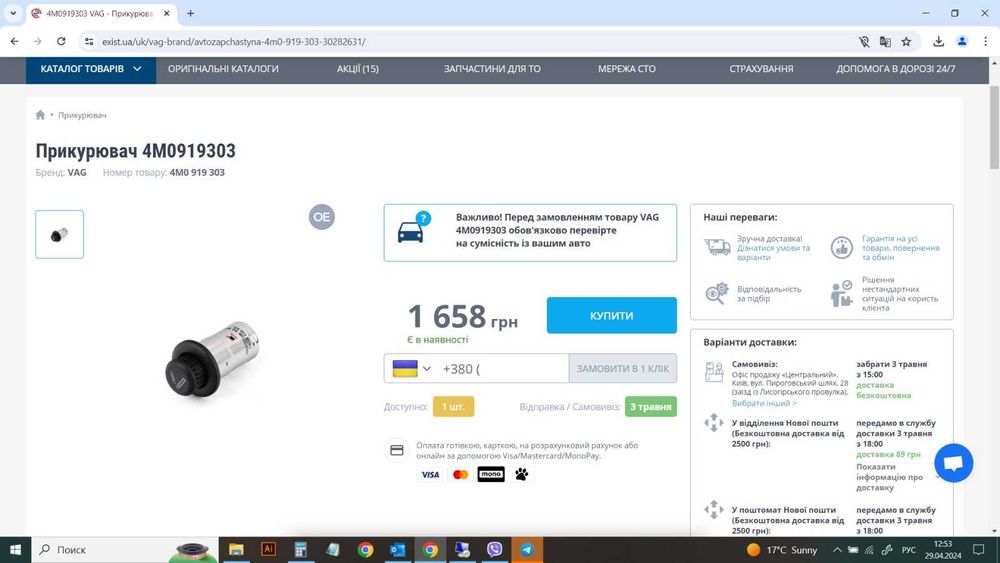This screenshot has width=1000, height=563.
Task: Show hidden system tray icons
Action: pyautogui.click(x=837, y=550)
